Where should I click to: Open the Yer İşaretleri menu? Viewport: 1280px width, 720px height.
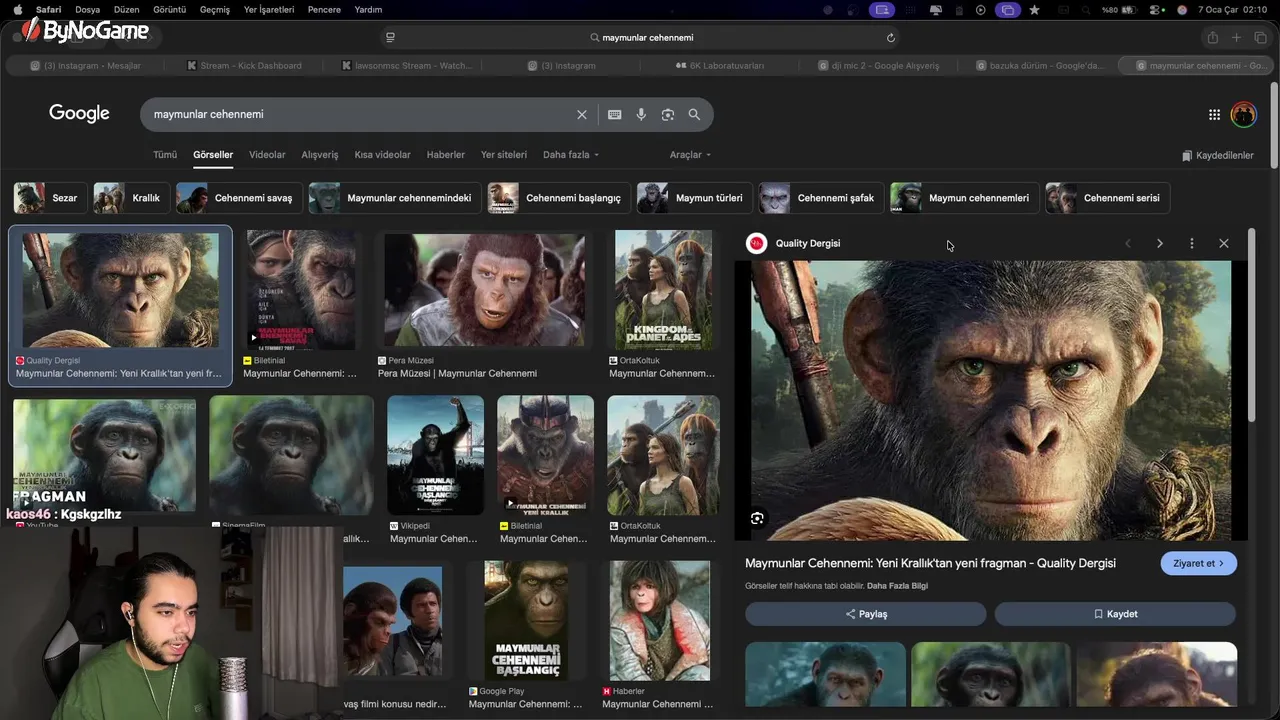[269, 9]
